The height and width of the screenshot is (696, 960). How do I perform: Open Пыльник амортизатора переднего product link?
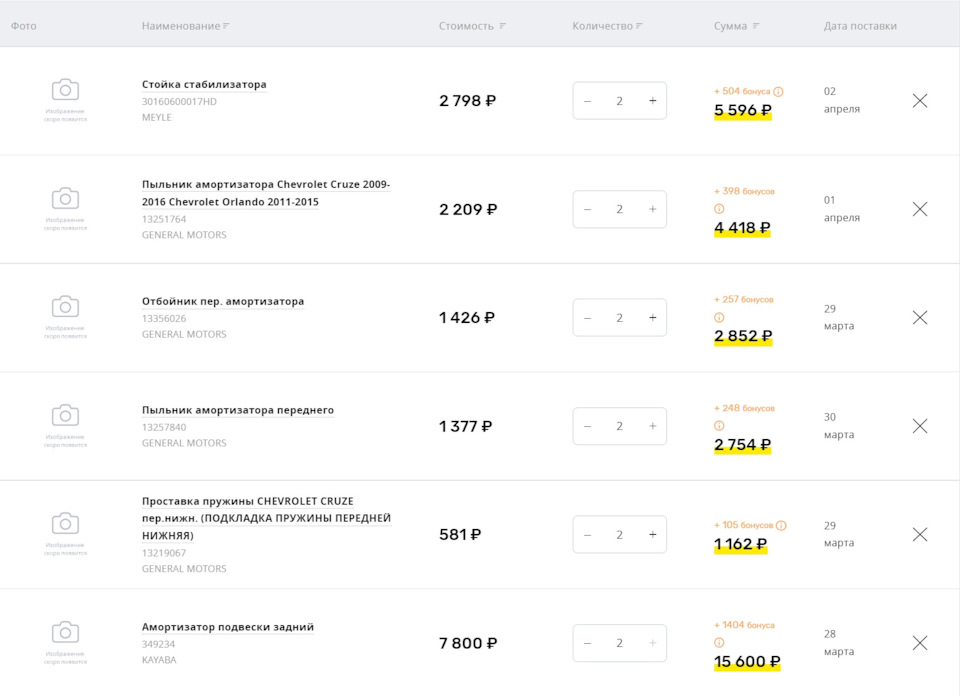[238, 410]
